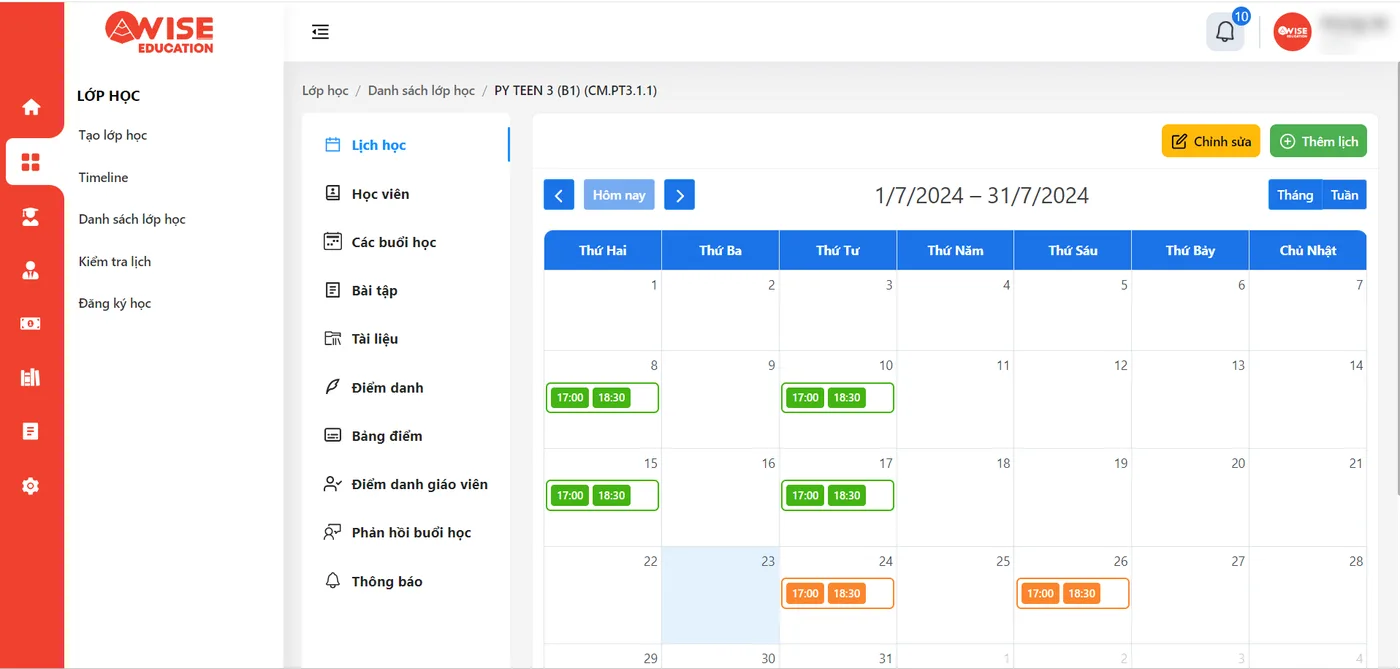Open the document report icon in sidebar
This screenshot has width=1400, height=669.
(x=31, y=431)
